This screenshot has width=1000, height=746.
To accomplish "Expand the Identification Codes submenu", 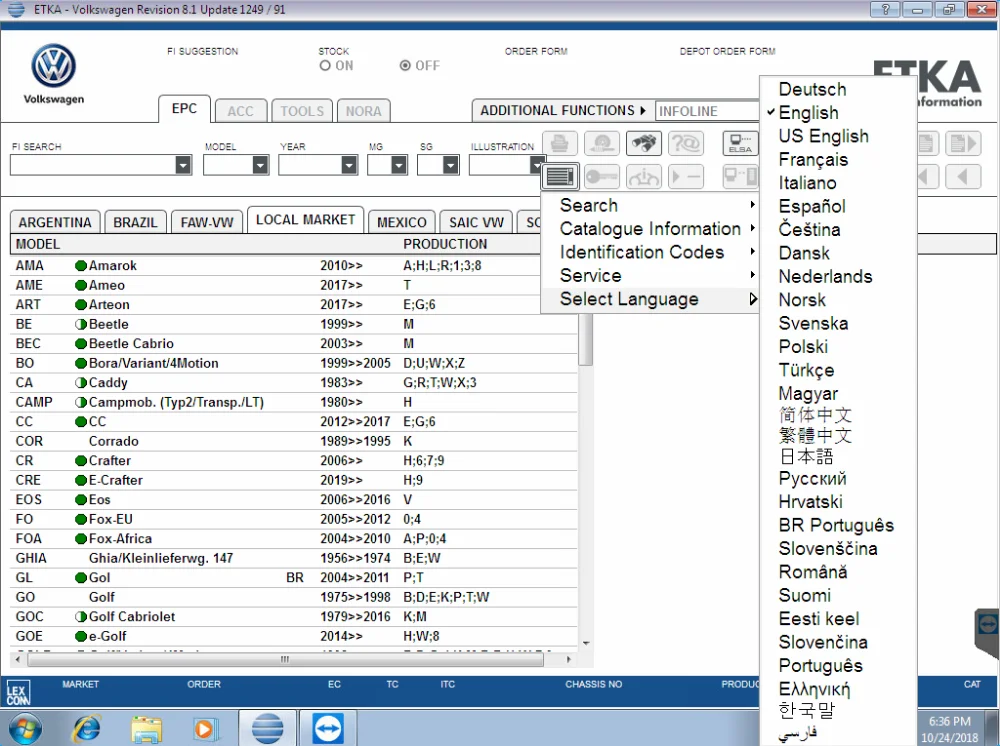I will click(x=649, y=252).
